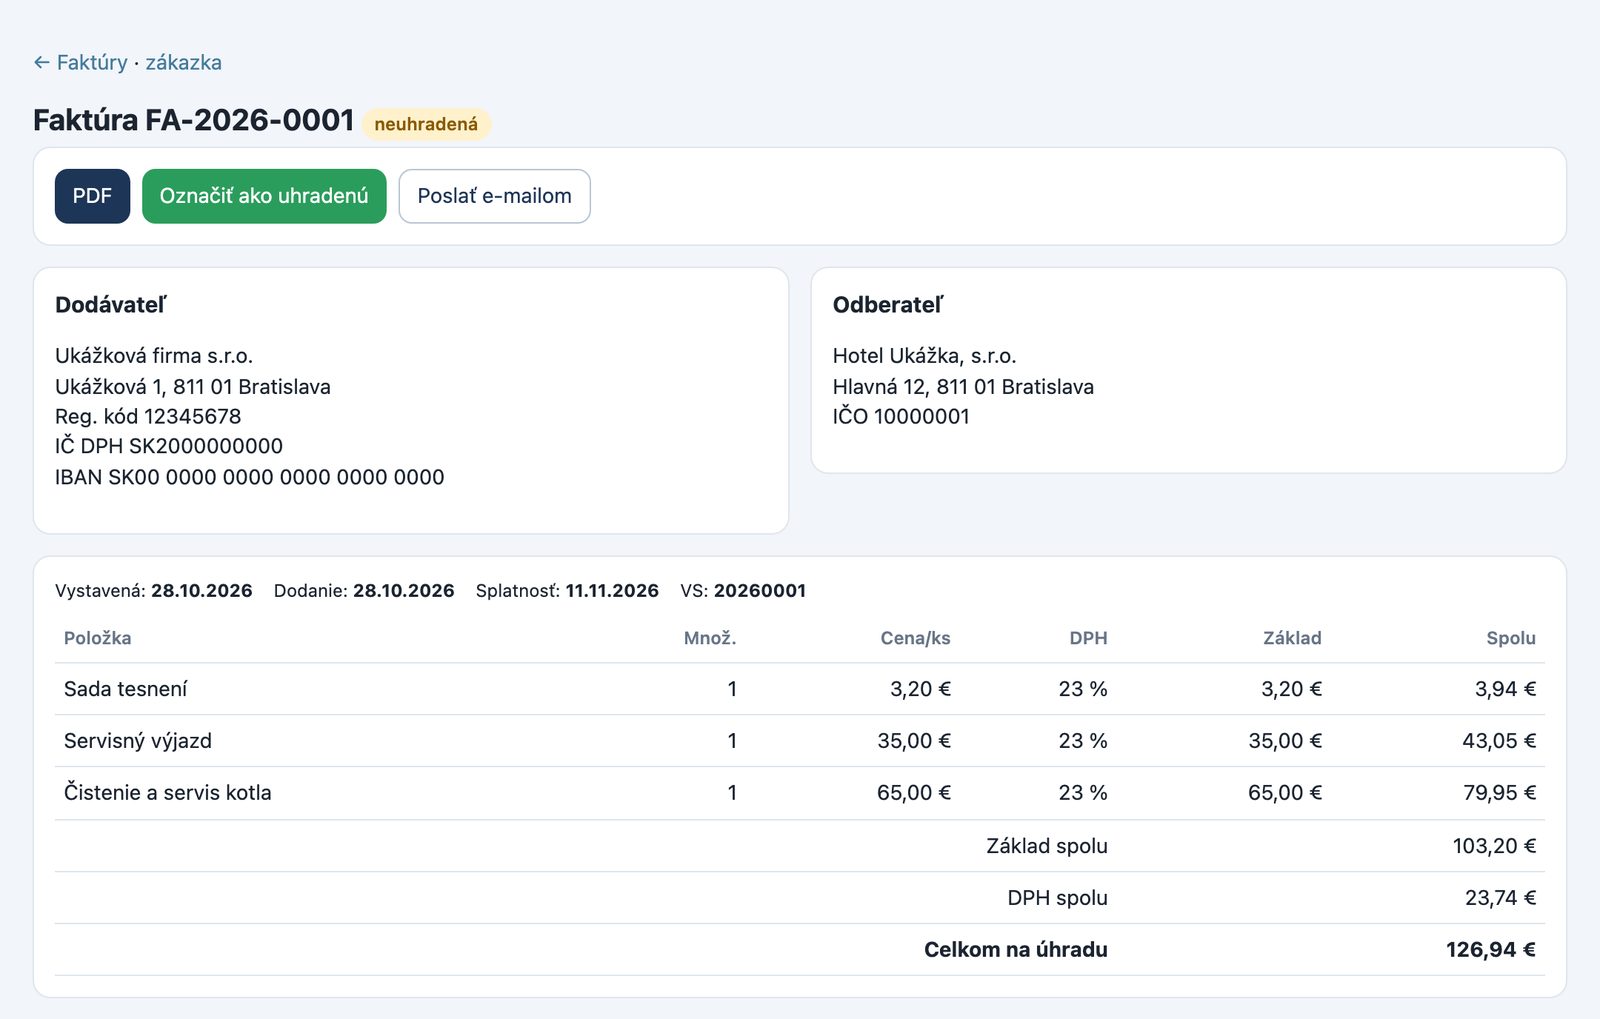Click the 65,00 € base of Čistenie a servis kotla
This screenshot has width=1600, height=1019.
[1285, 793]
